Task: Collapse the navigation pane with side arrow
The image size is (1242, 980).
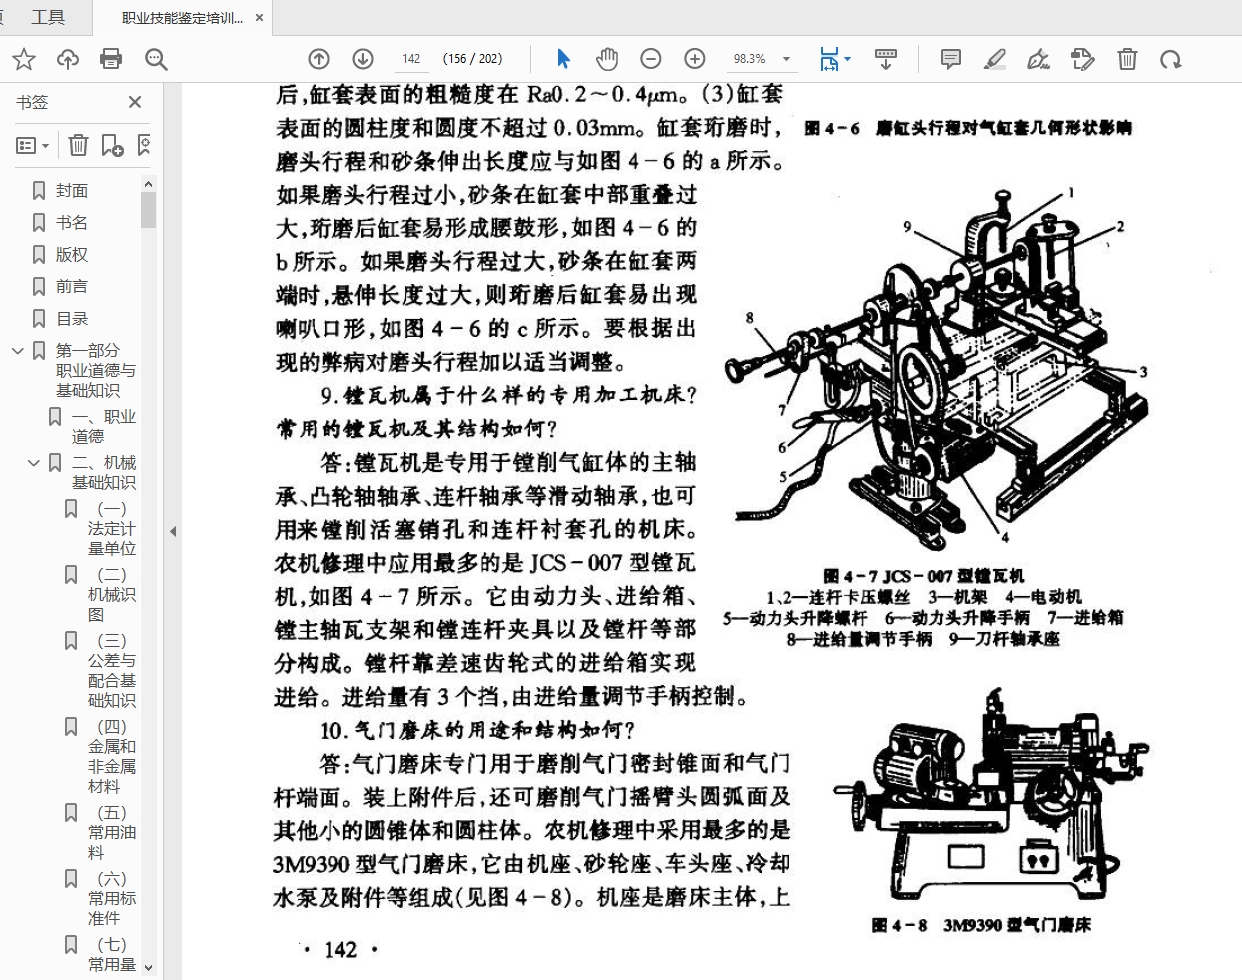Action: (x=173, y=531)
